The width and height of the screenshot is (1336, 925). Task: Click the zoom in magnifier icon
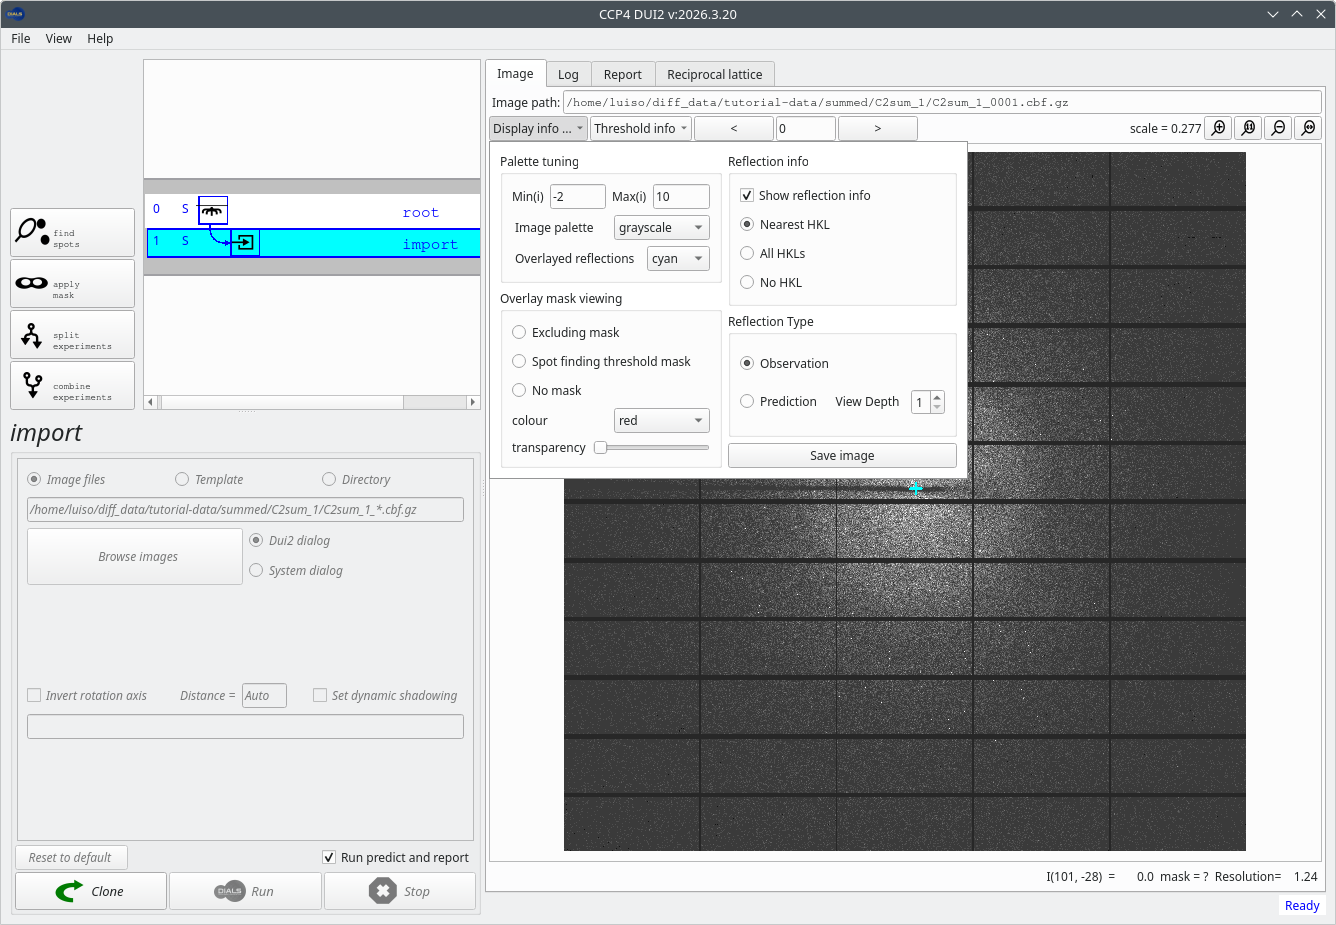tap(1218, 128)
